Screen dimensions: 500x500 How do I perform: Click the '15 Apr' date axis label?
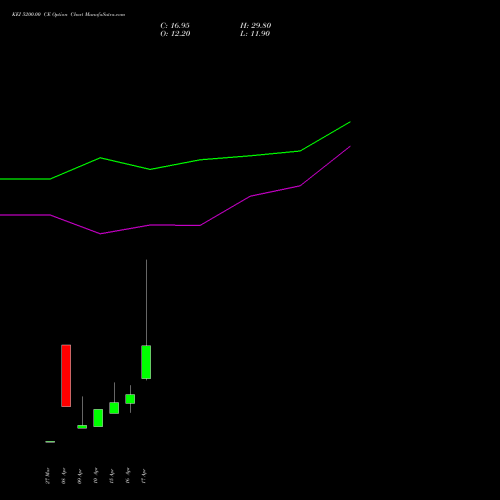(x=112, y=476)
